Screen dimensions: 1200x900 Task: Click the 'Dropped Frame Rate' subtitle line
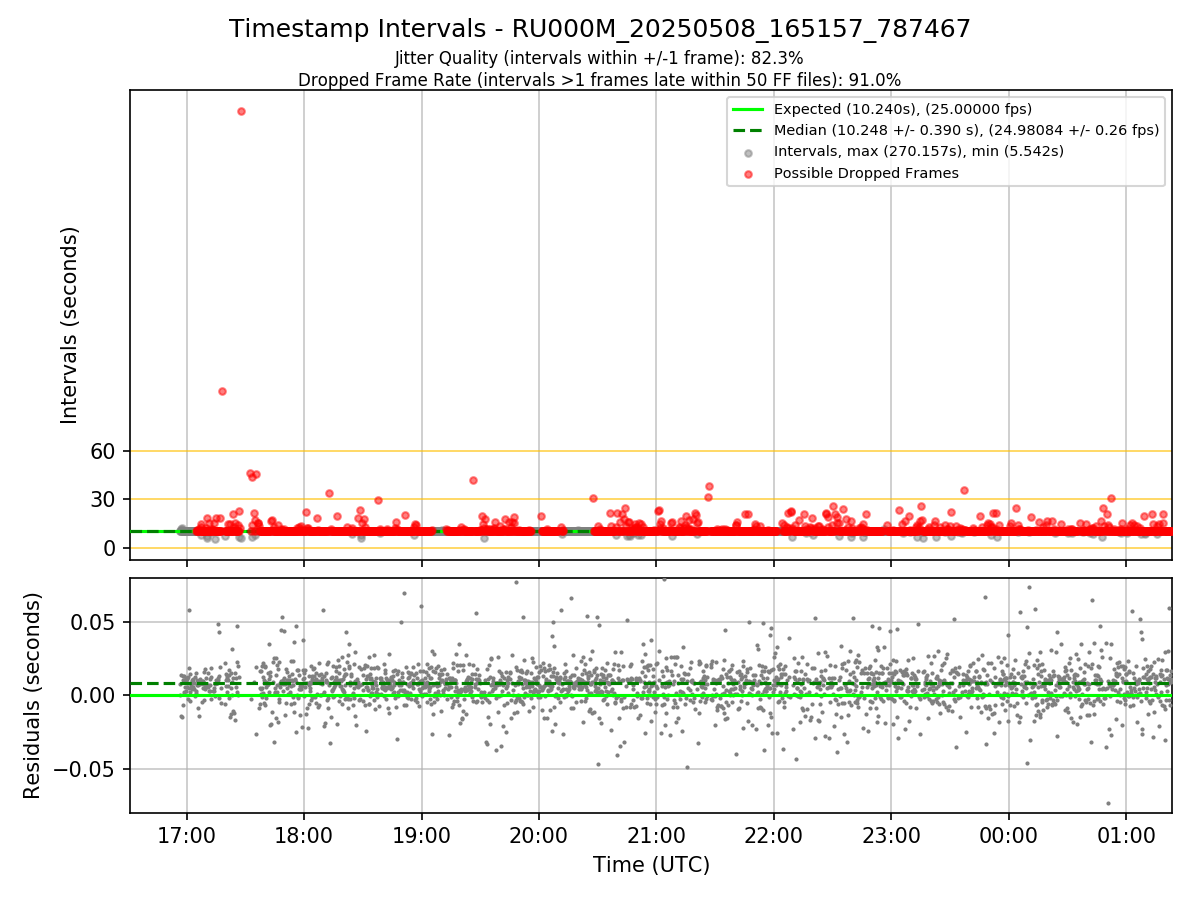(x=599, y=79)
